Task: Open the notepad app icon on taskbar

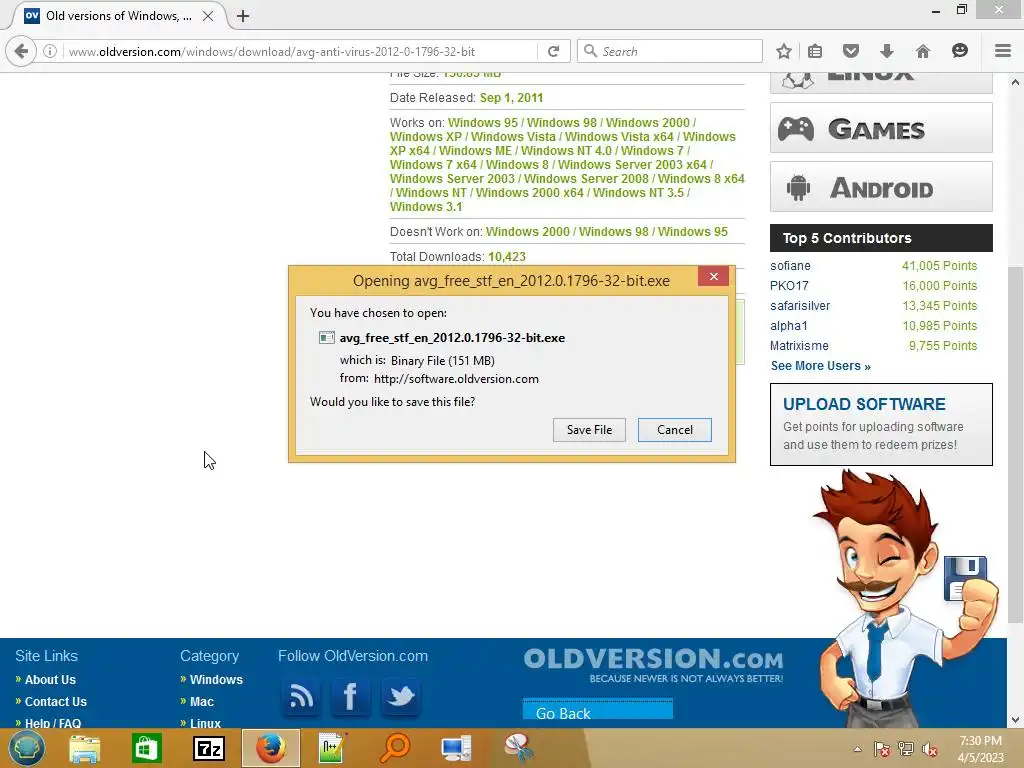Action: point(332,748)
